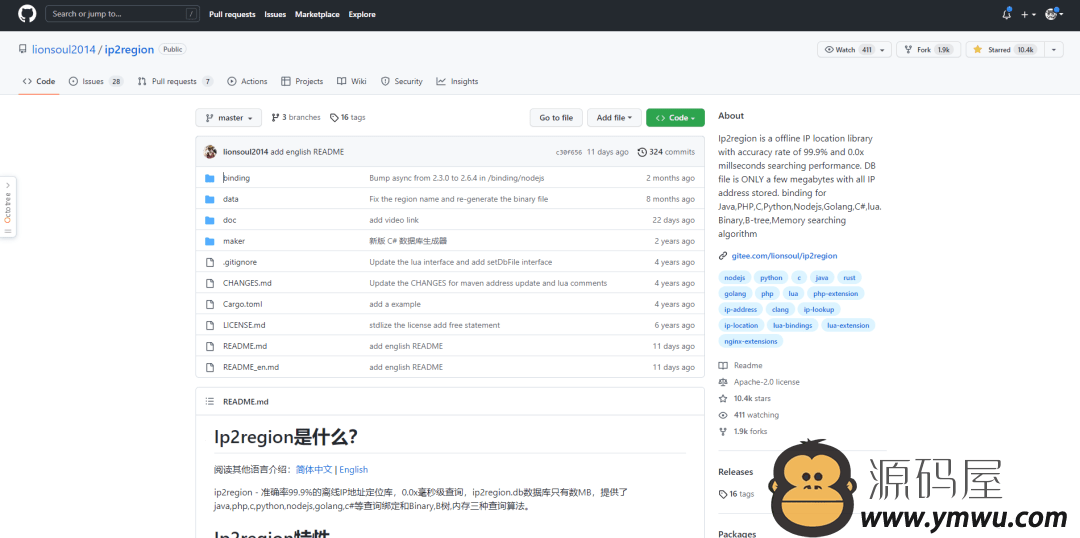Expand the star lists dropdown arrow
This screenshot has height=538, width=1080.
(x=1054, y=50)
